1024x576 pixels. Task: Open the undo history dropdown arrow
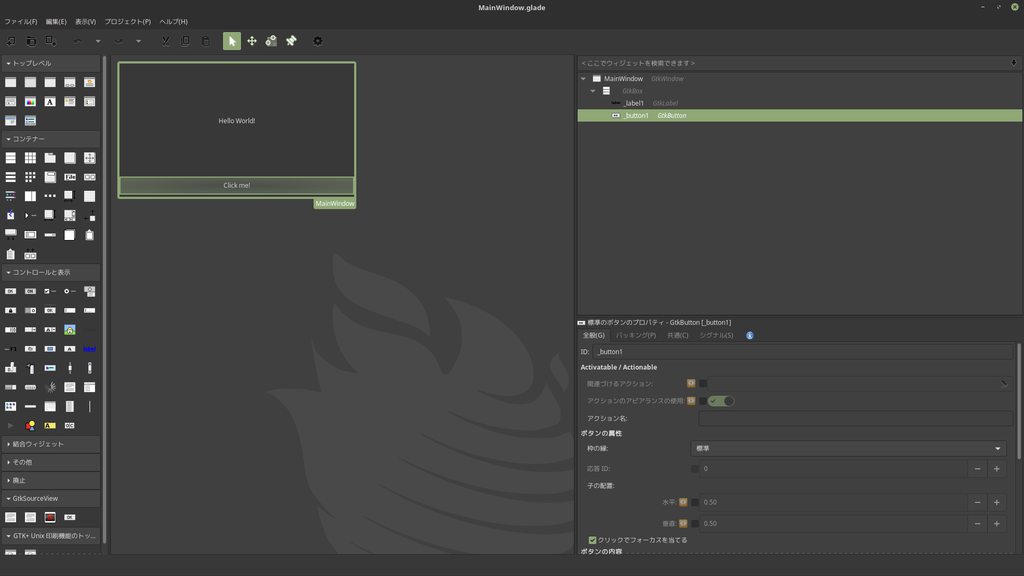coord(98,41)
